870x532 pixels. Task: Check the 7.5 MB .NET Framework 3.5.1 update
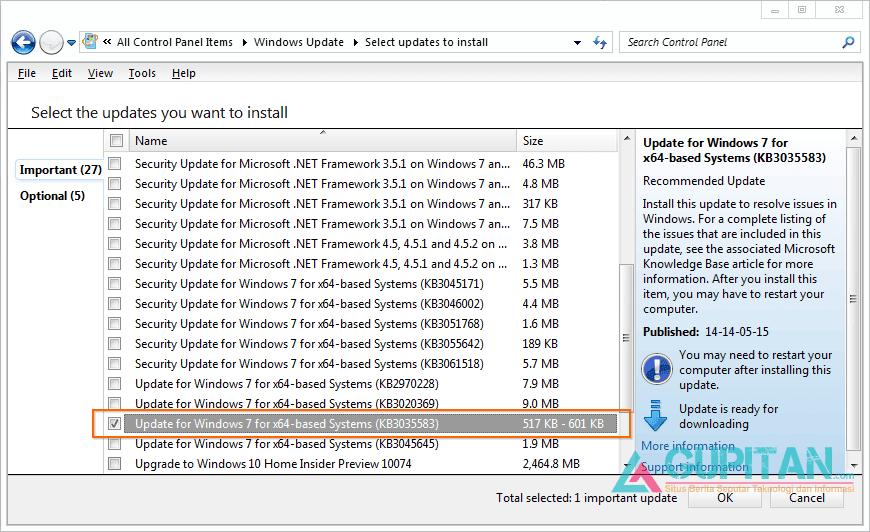click(x=114, y=224)
